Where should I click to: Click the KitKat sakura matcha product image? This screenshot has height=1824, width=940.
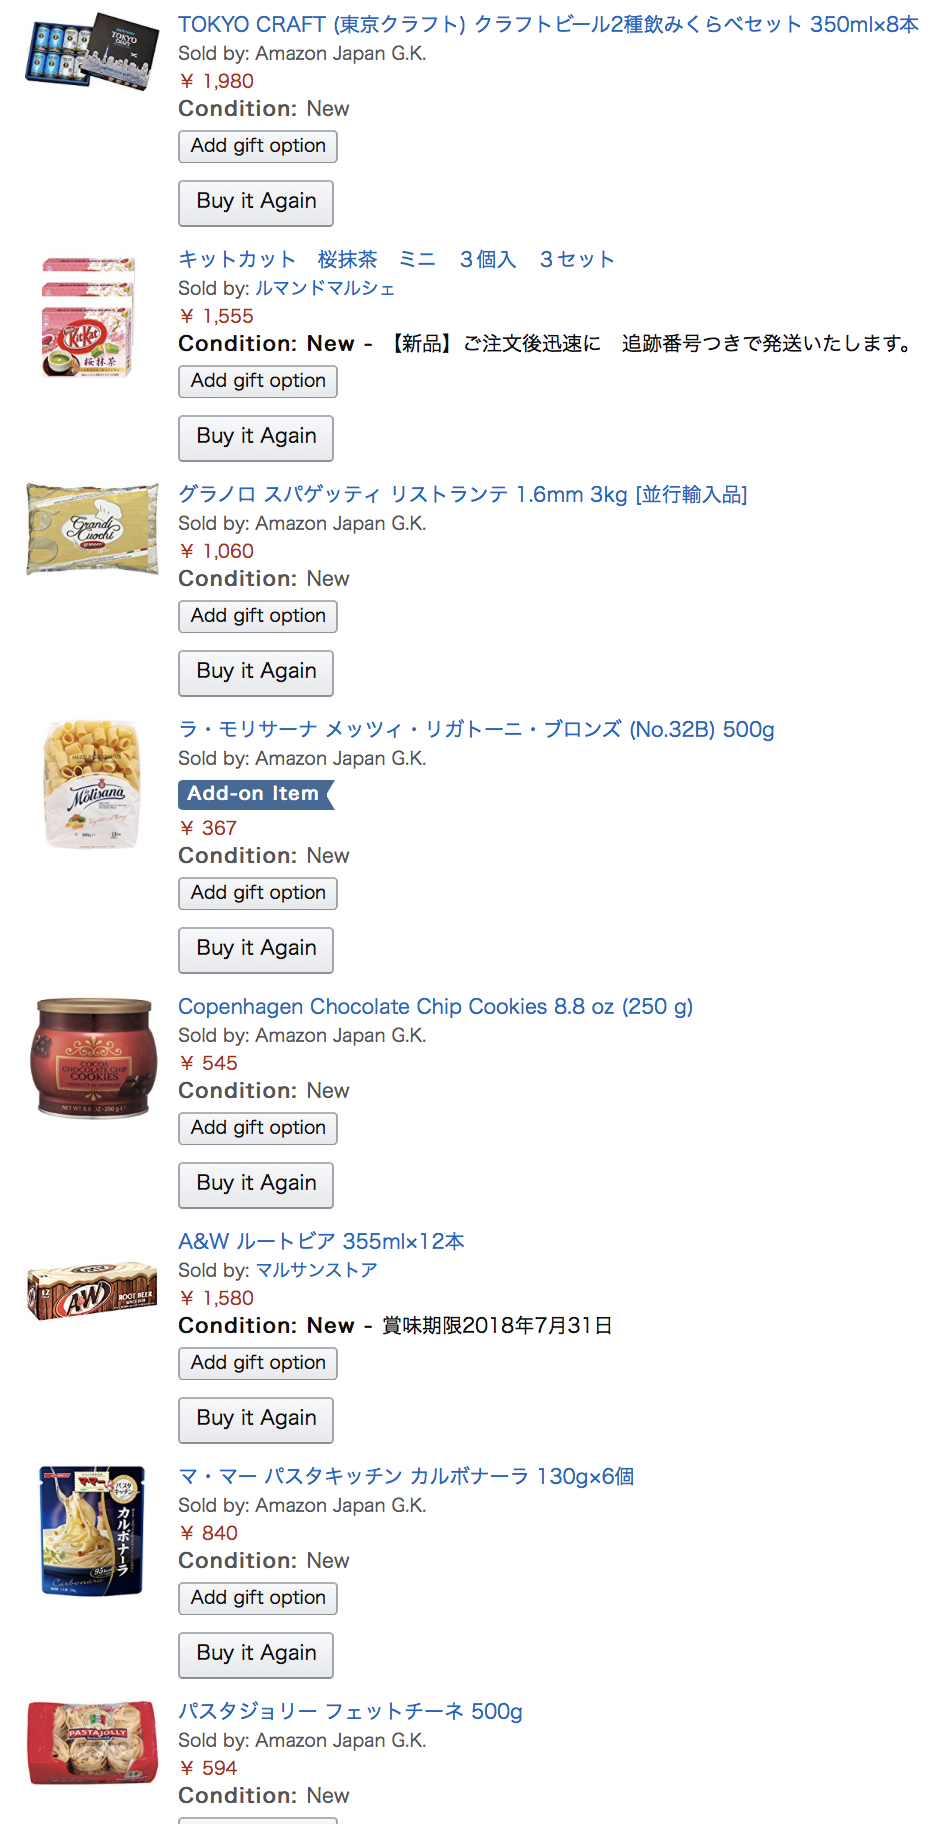[x=89, y=318]
